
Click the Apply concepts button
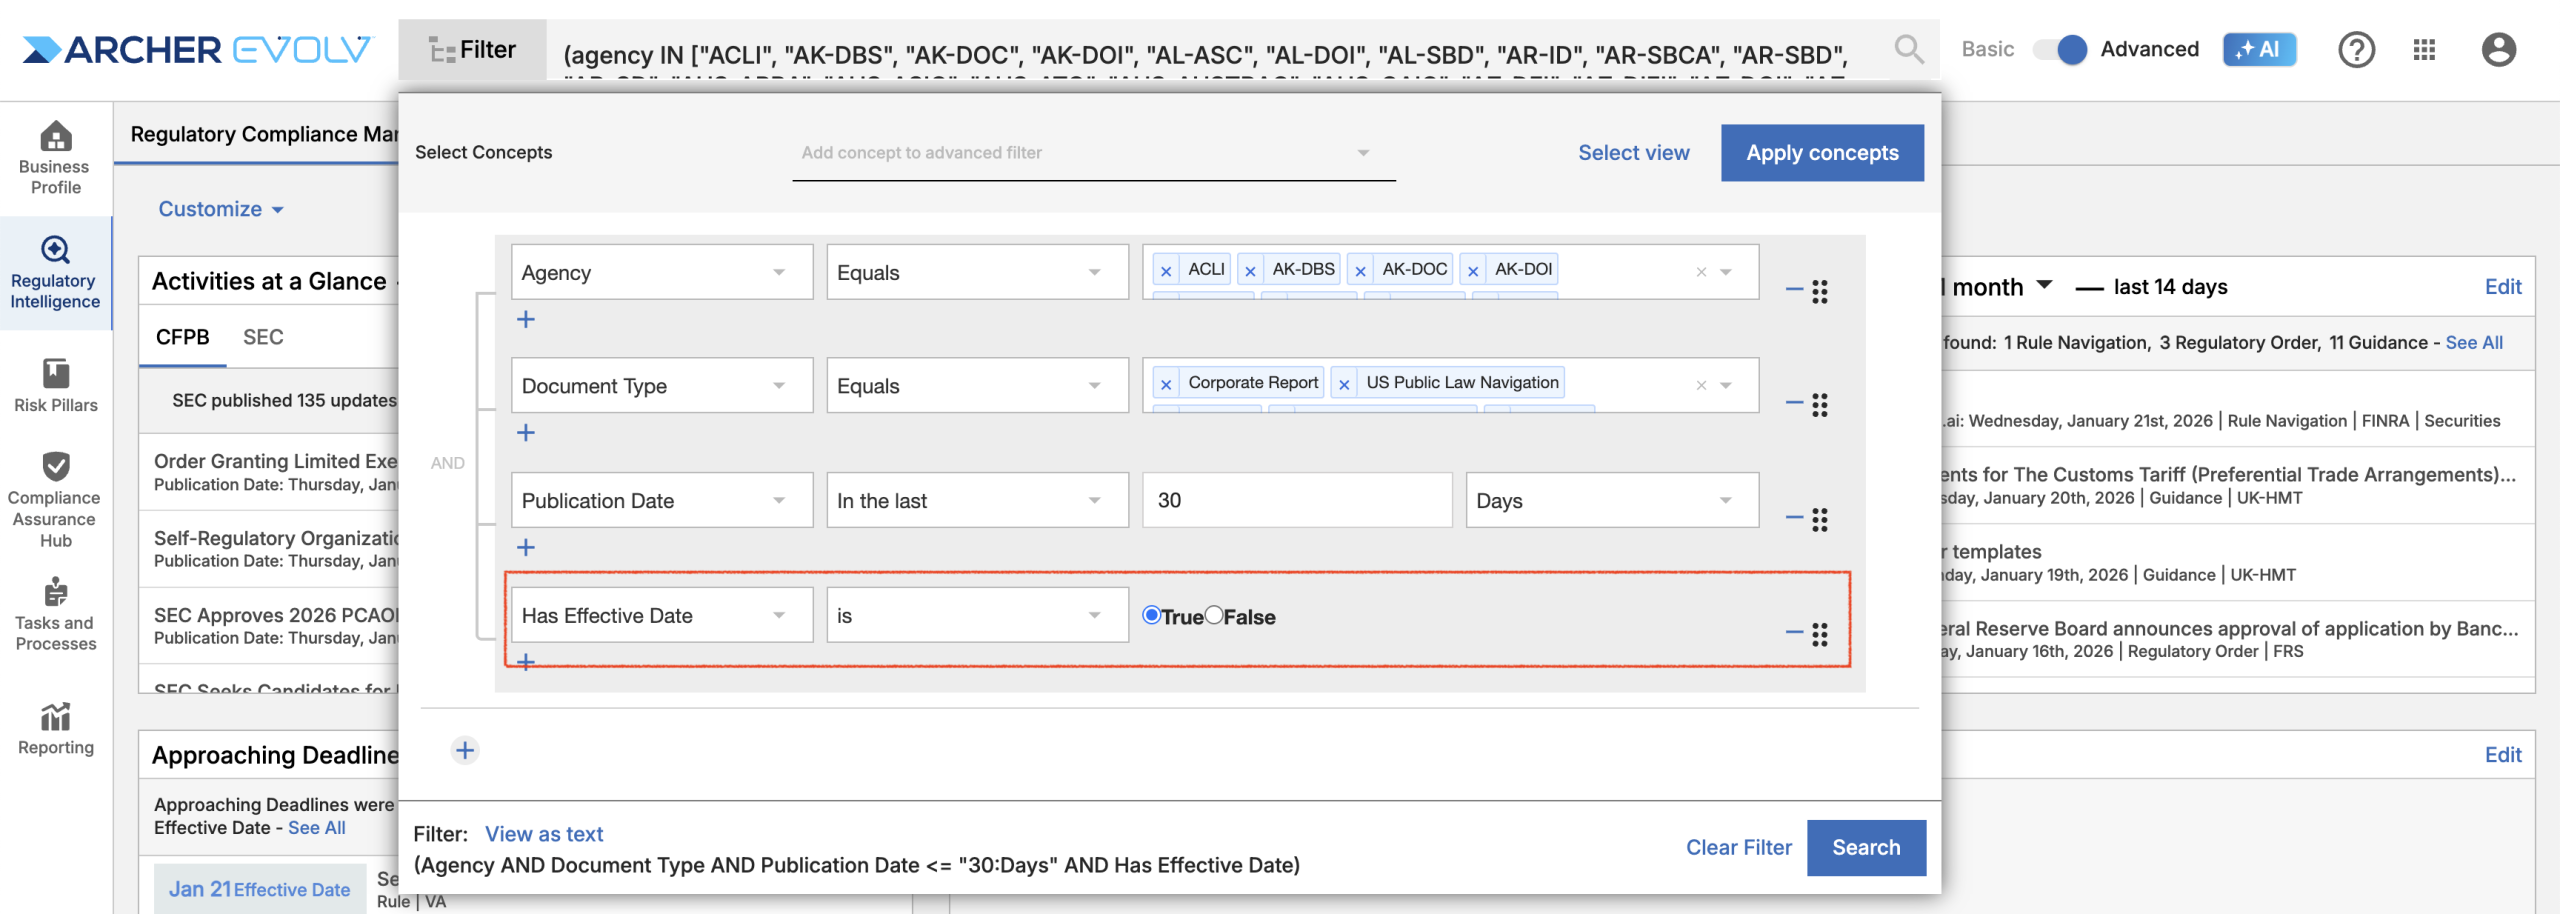(x=1821, y=153)
